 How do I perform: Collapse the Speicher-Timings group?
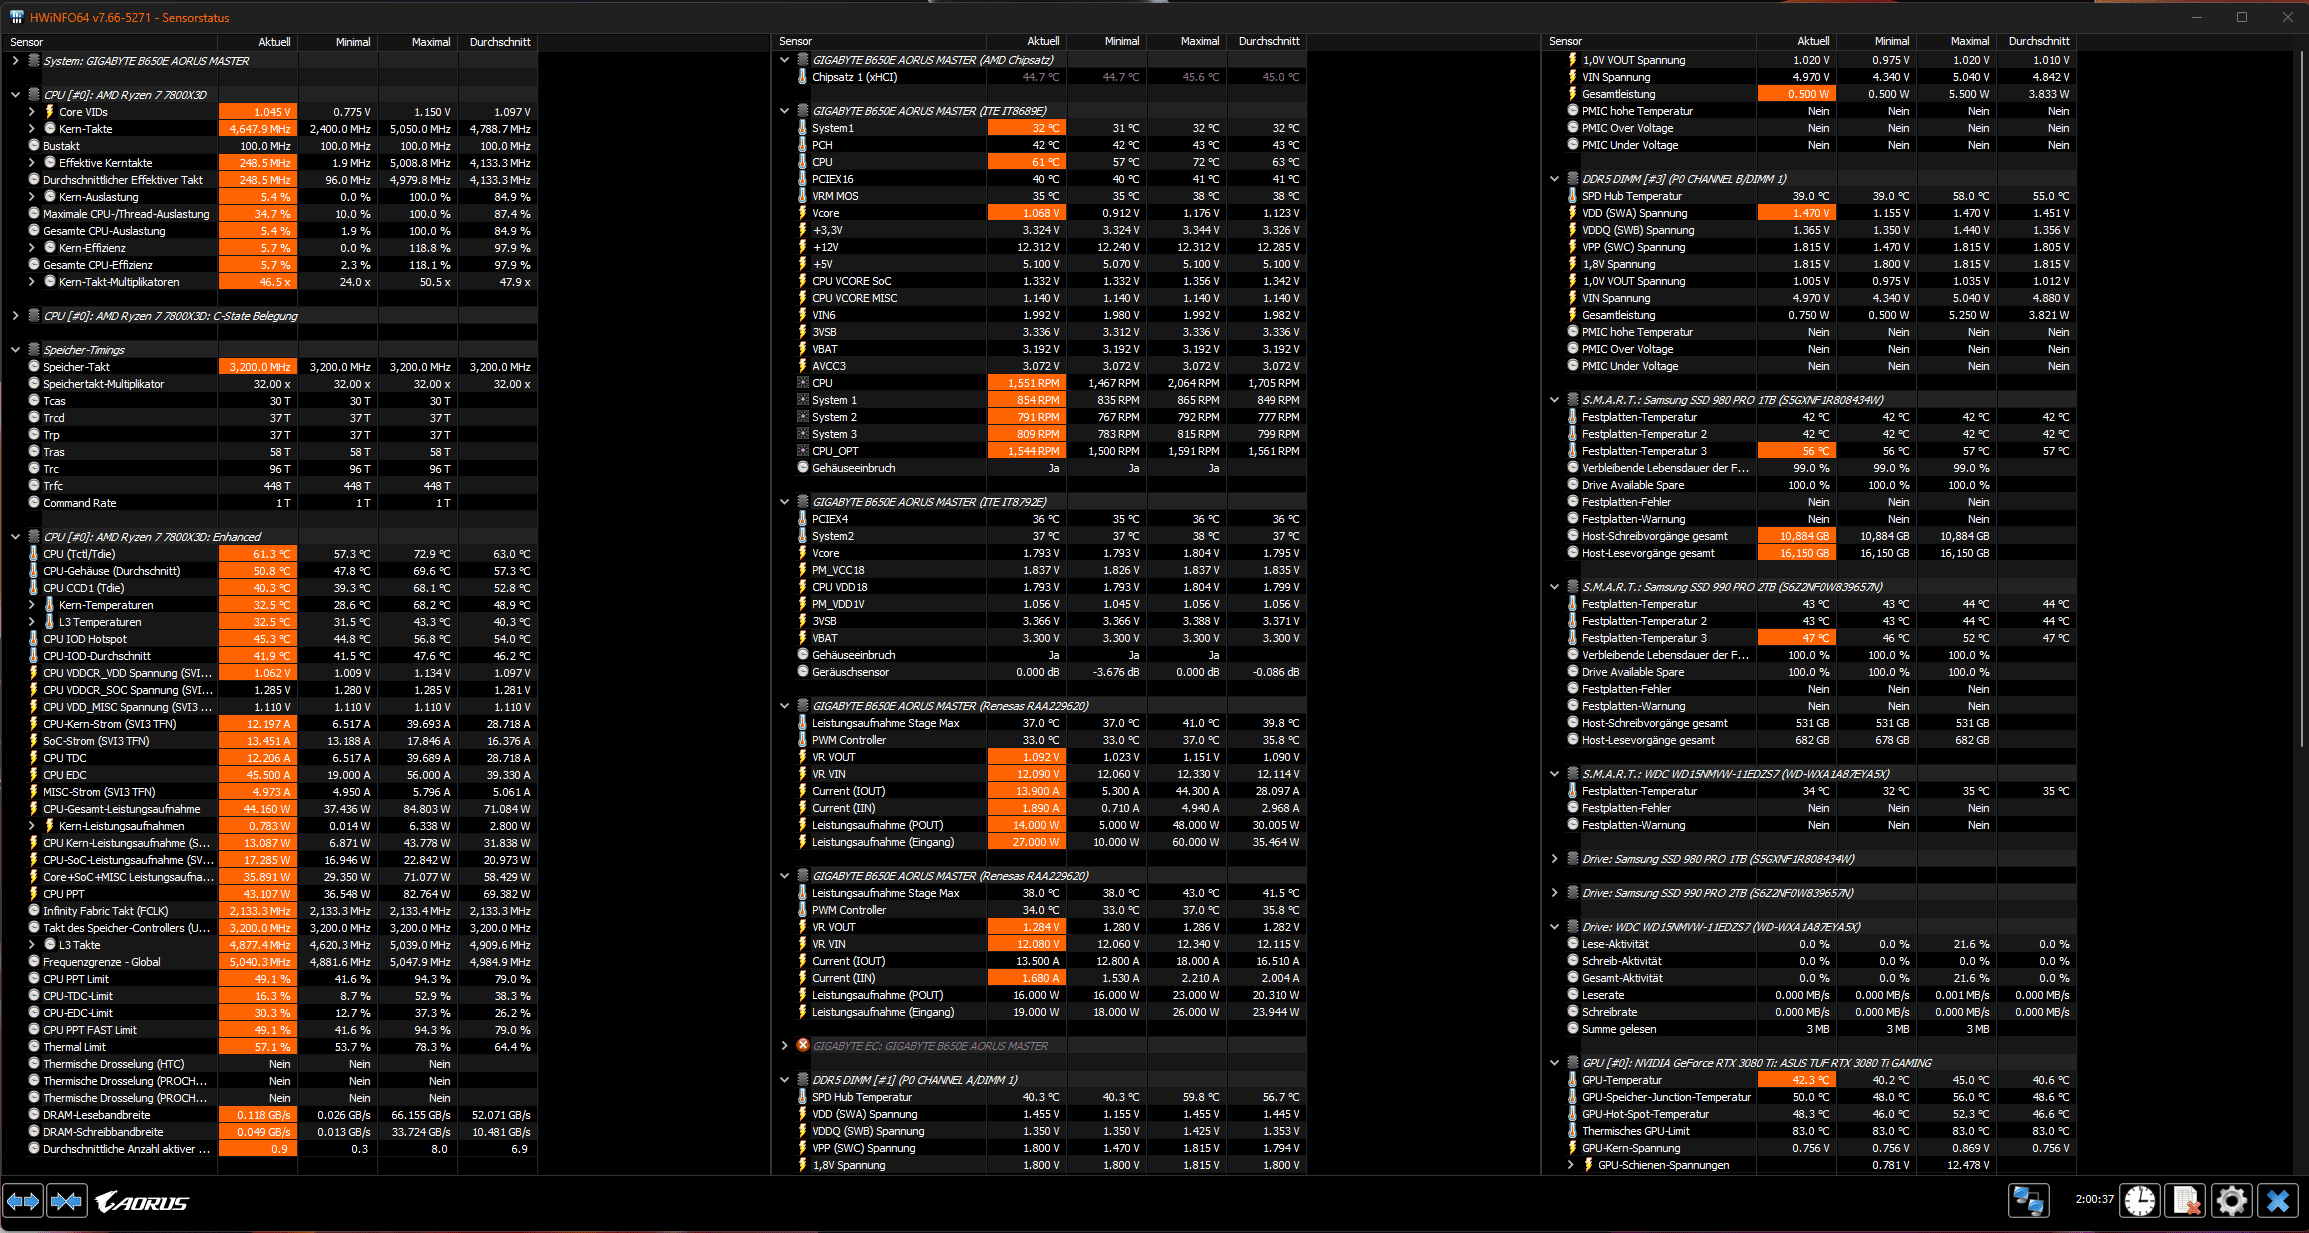point(15,349)
